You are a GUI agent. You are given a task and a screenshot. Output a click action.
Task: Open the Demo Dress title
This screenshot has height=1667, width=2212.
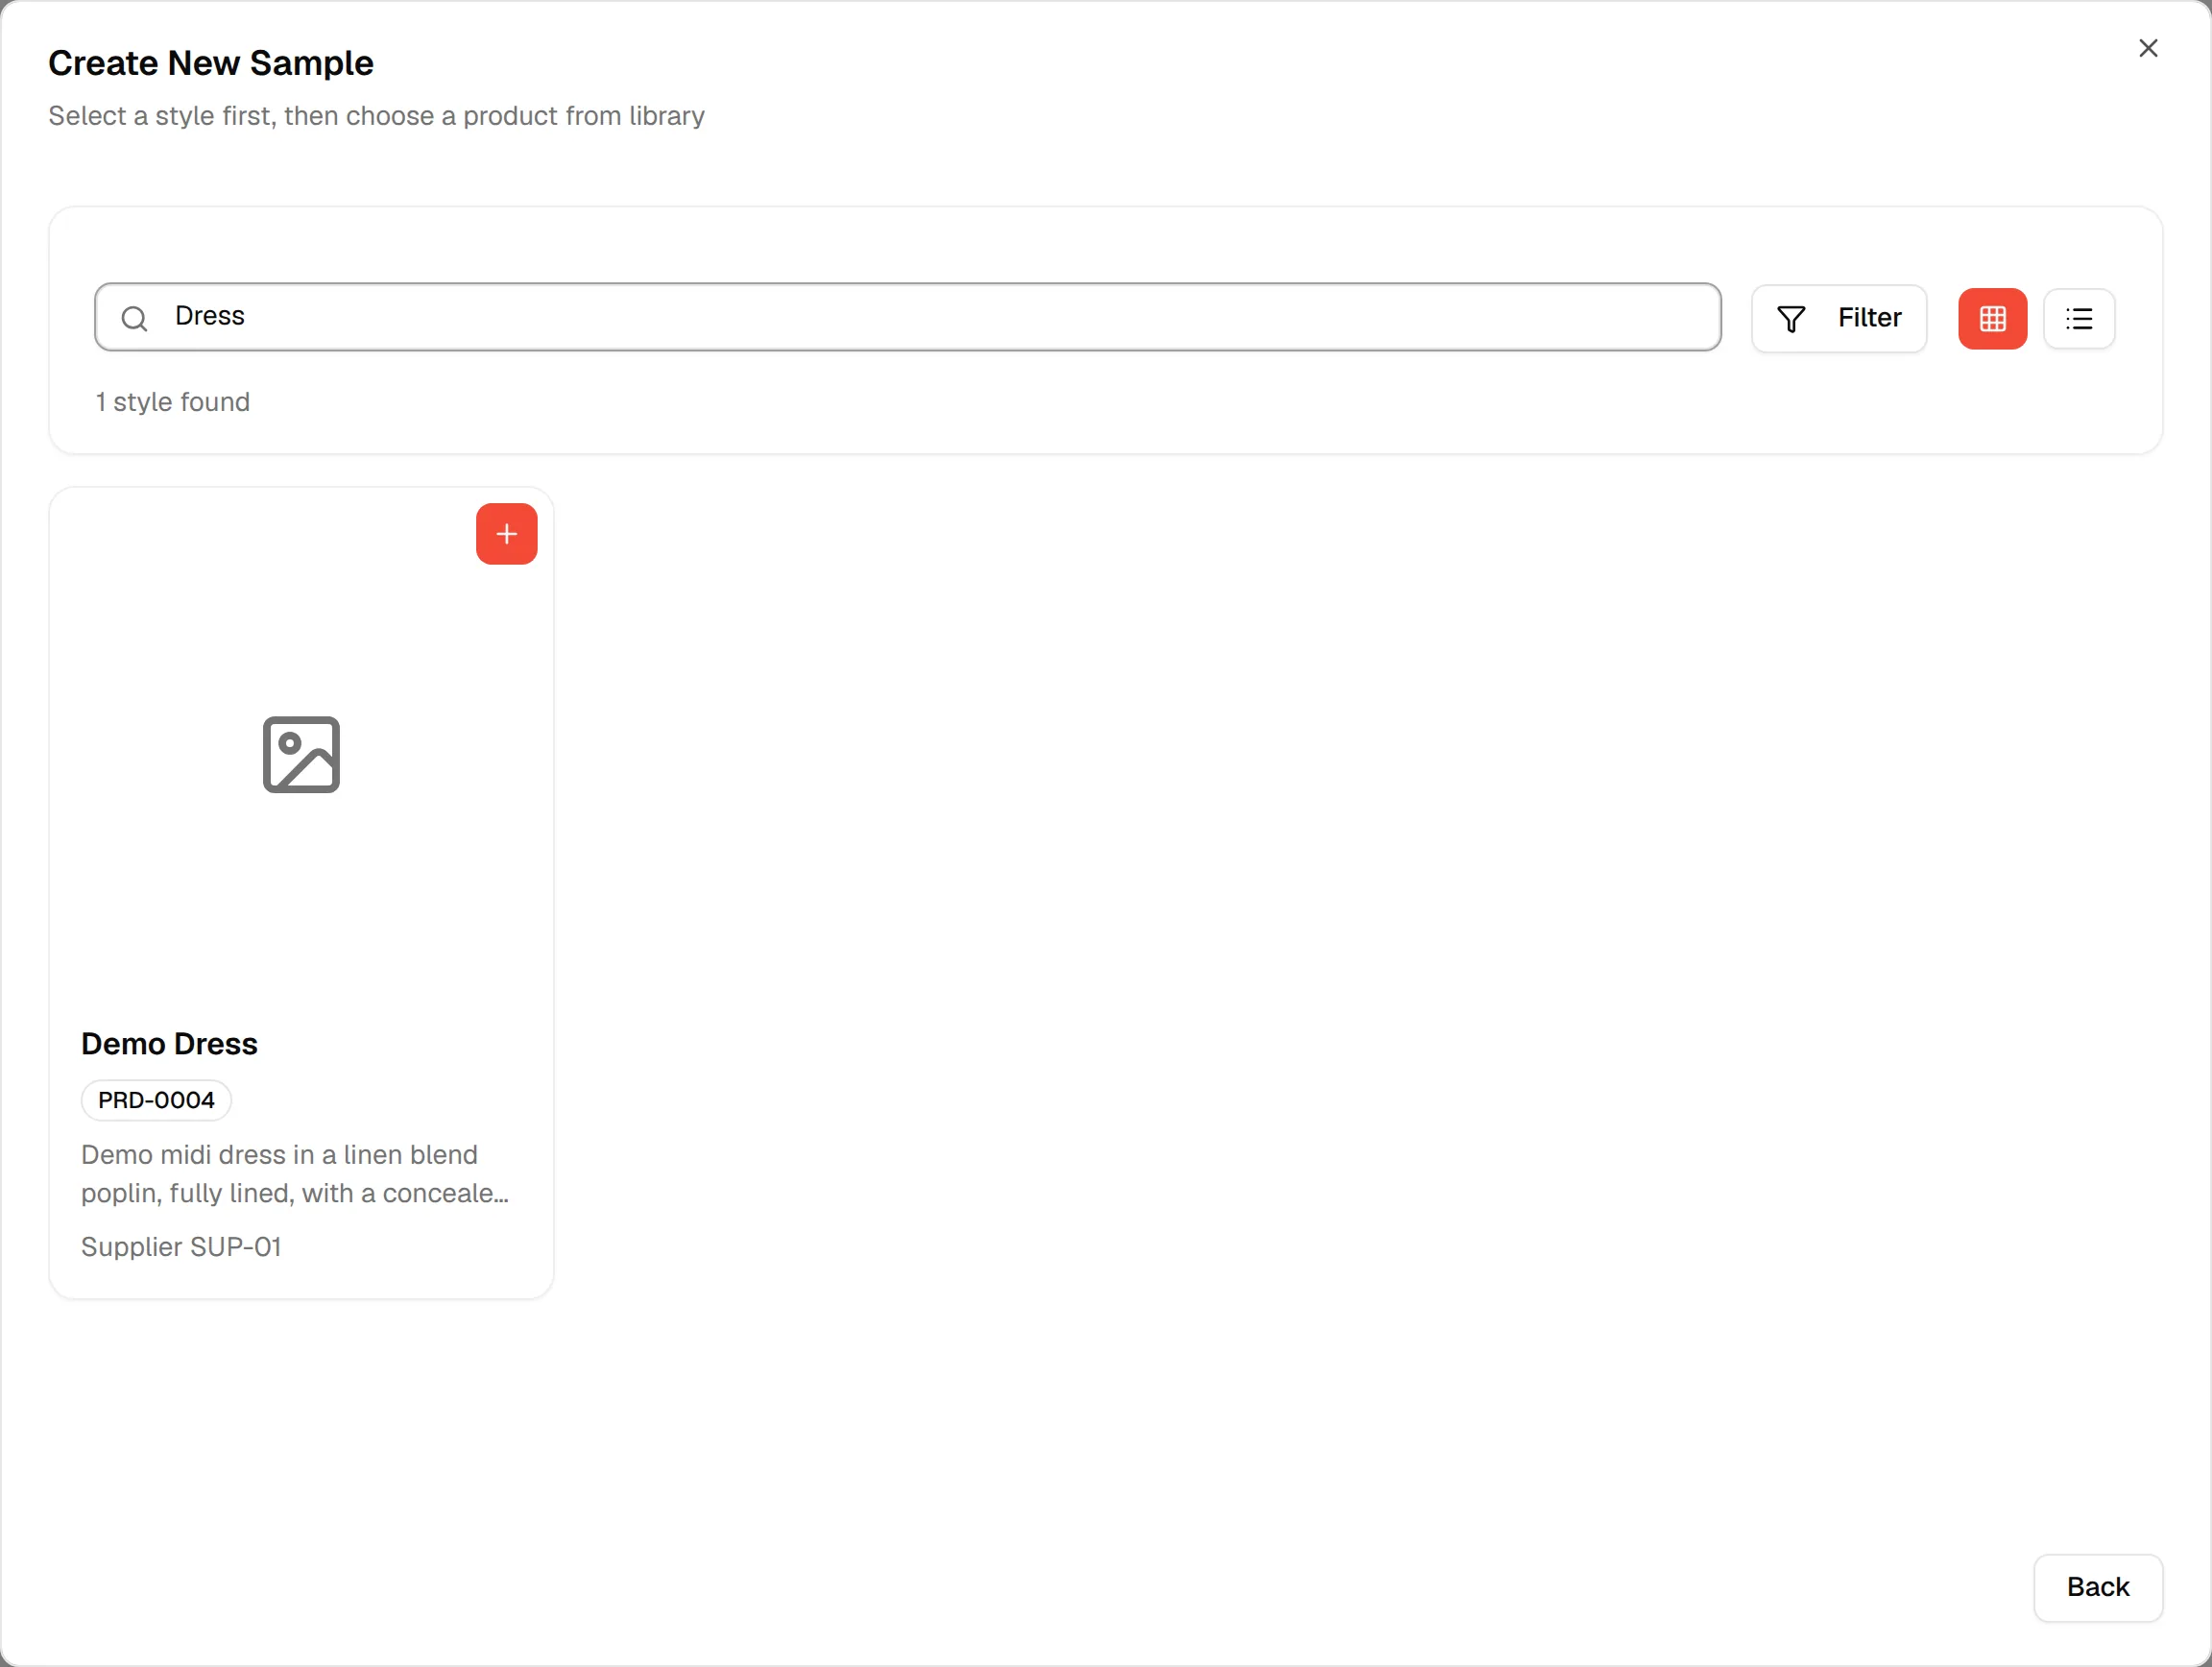coord(169,1044)
